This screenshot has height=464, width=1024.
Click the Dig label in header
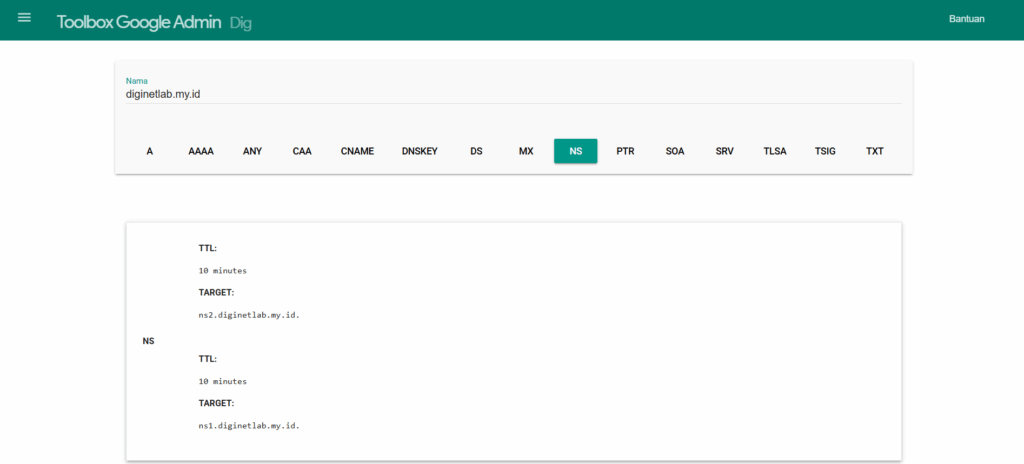coord(240,23)
